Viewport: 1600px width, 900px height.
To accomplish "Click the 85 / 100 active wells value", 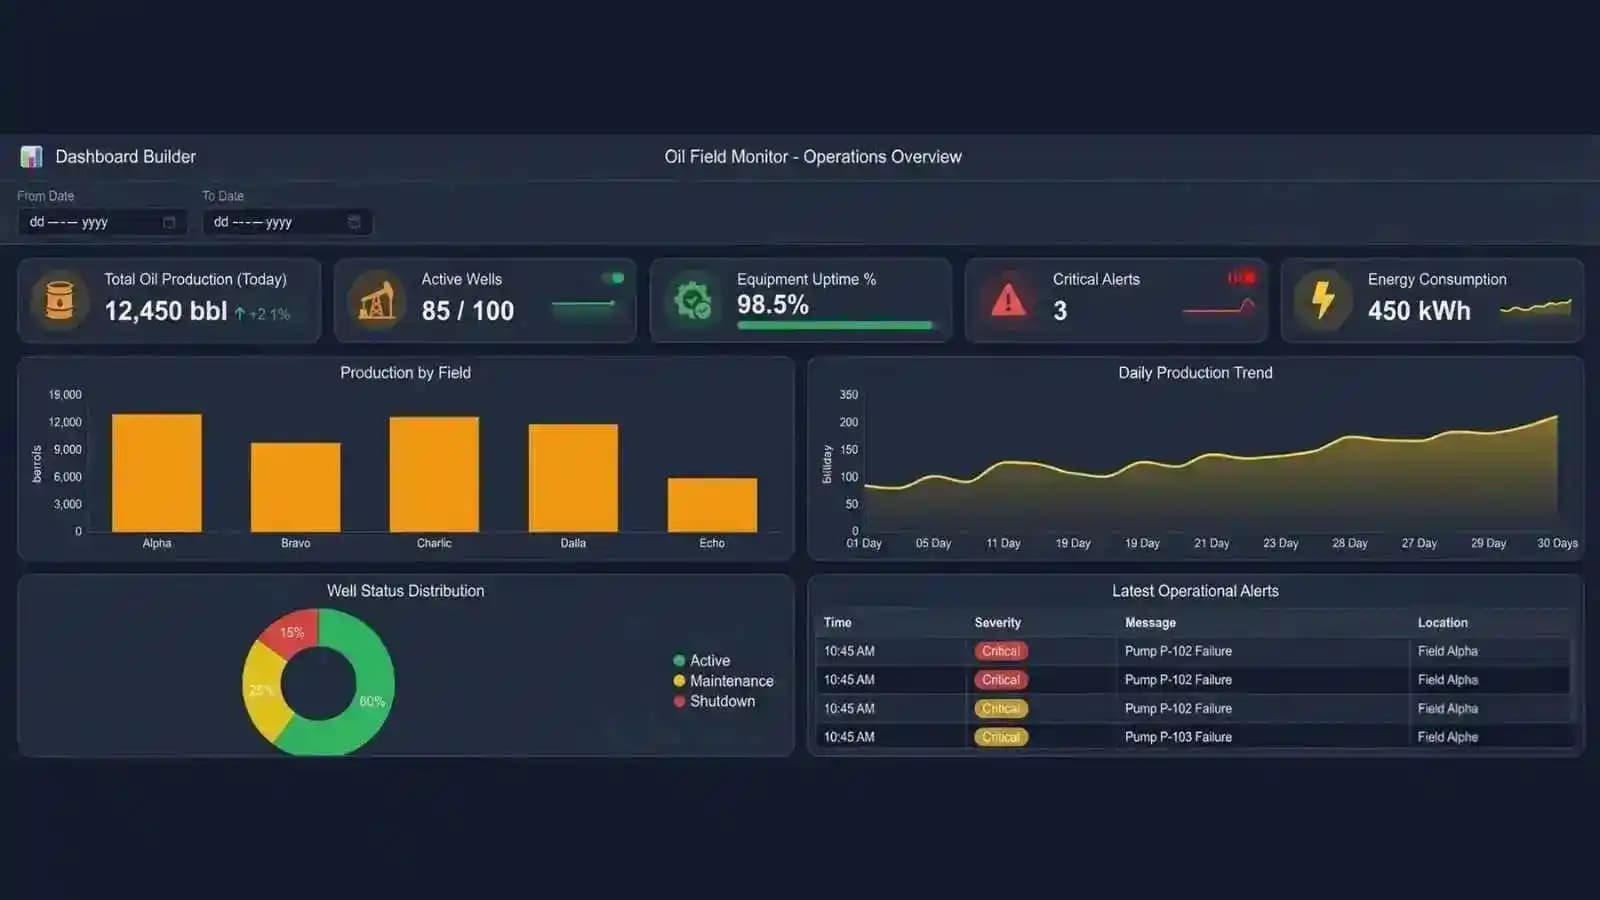I will [468, 311].
